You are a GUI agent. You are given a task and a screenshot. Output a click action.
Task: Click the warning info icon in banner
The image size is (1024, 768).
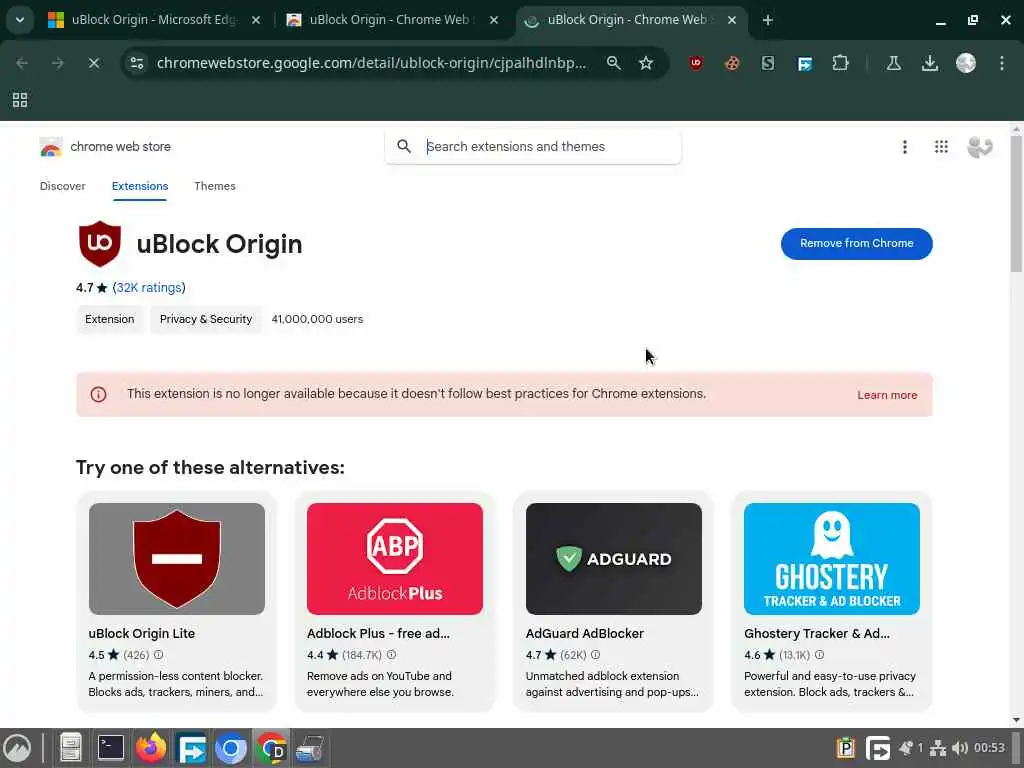[98, 394]
